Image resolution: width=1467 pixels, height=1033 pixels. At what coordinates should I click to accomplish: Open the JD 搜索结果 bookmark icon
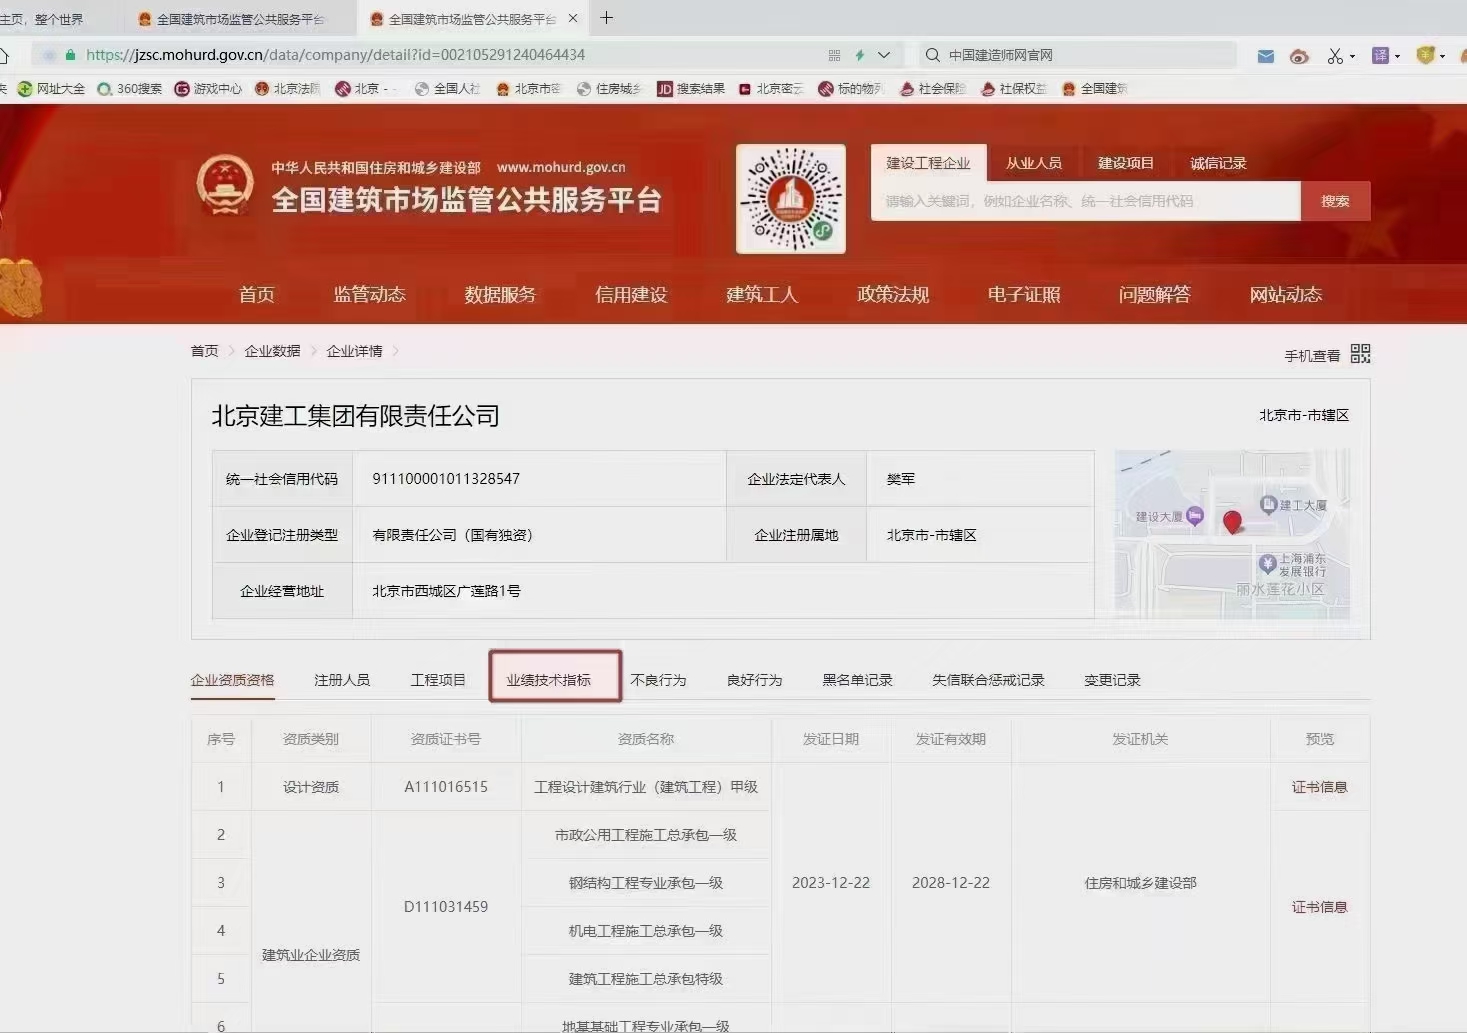(664, 88)
